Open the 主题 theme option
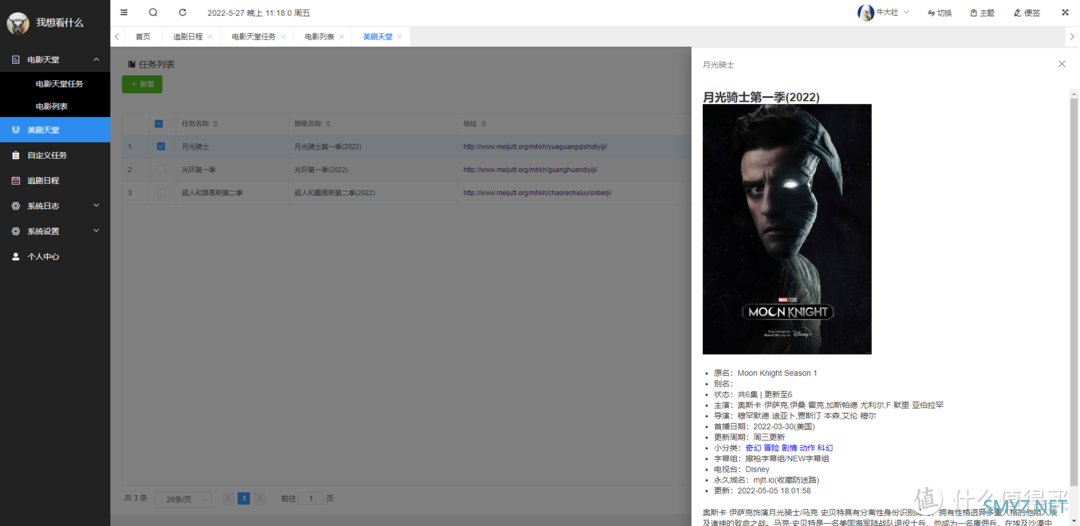1080x526 pixels. click(x=982, y=12)
